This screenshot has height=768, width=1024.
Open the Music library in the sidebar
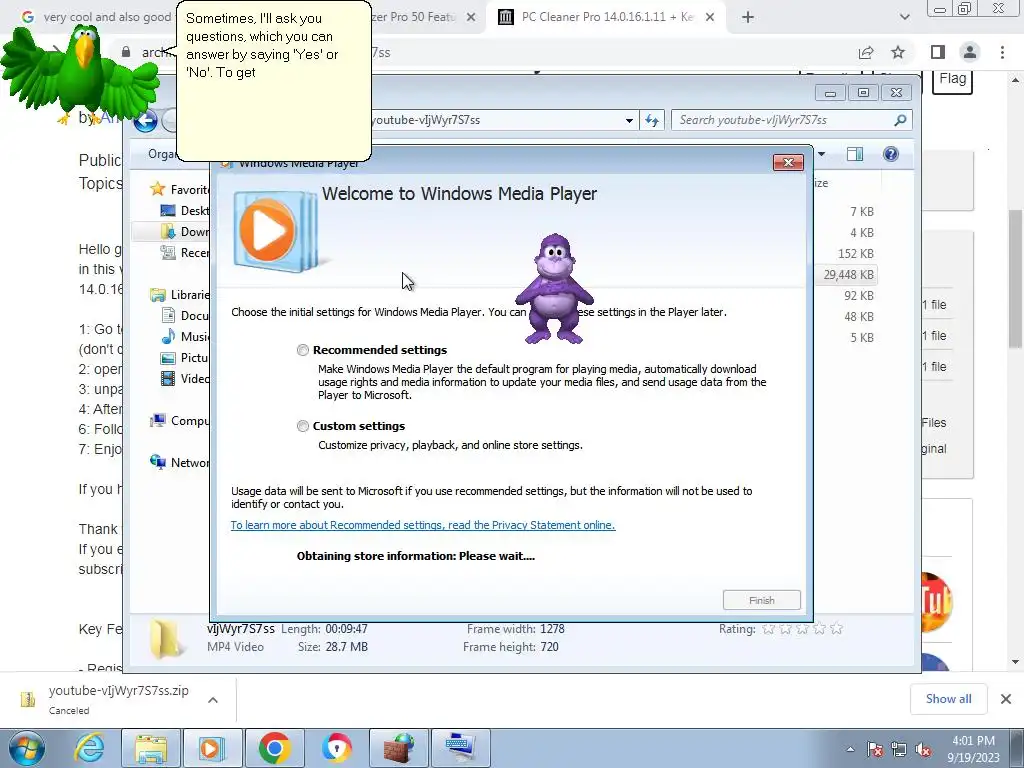[185, 337]
